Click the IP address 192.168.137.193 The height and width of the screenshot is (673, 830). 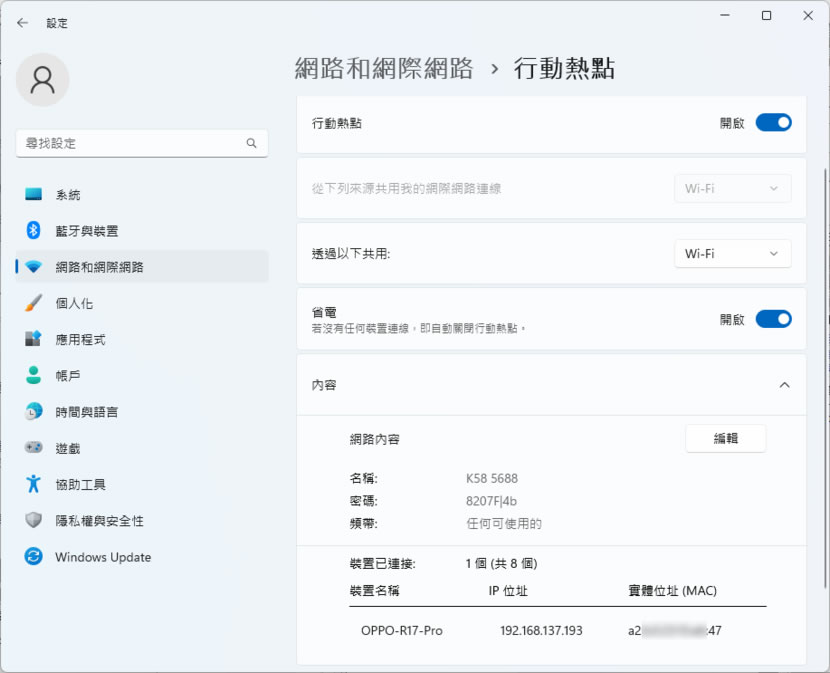tap(541, 631)
